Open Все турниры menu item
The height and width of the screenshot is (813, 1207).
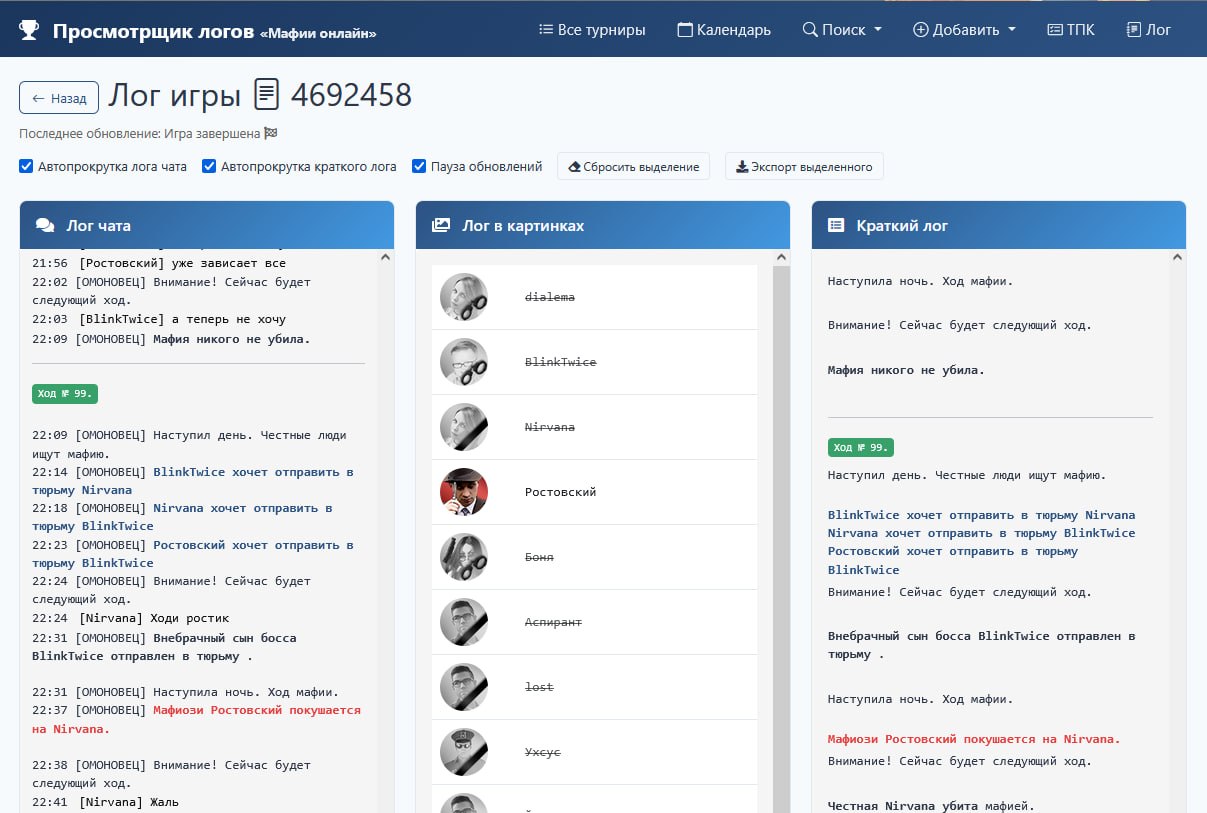pos(592,30)
